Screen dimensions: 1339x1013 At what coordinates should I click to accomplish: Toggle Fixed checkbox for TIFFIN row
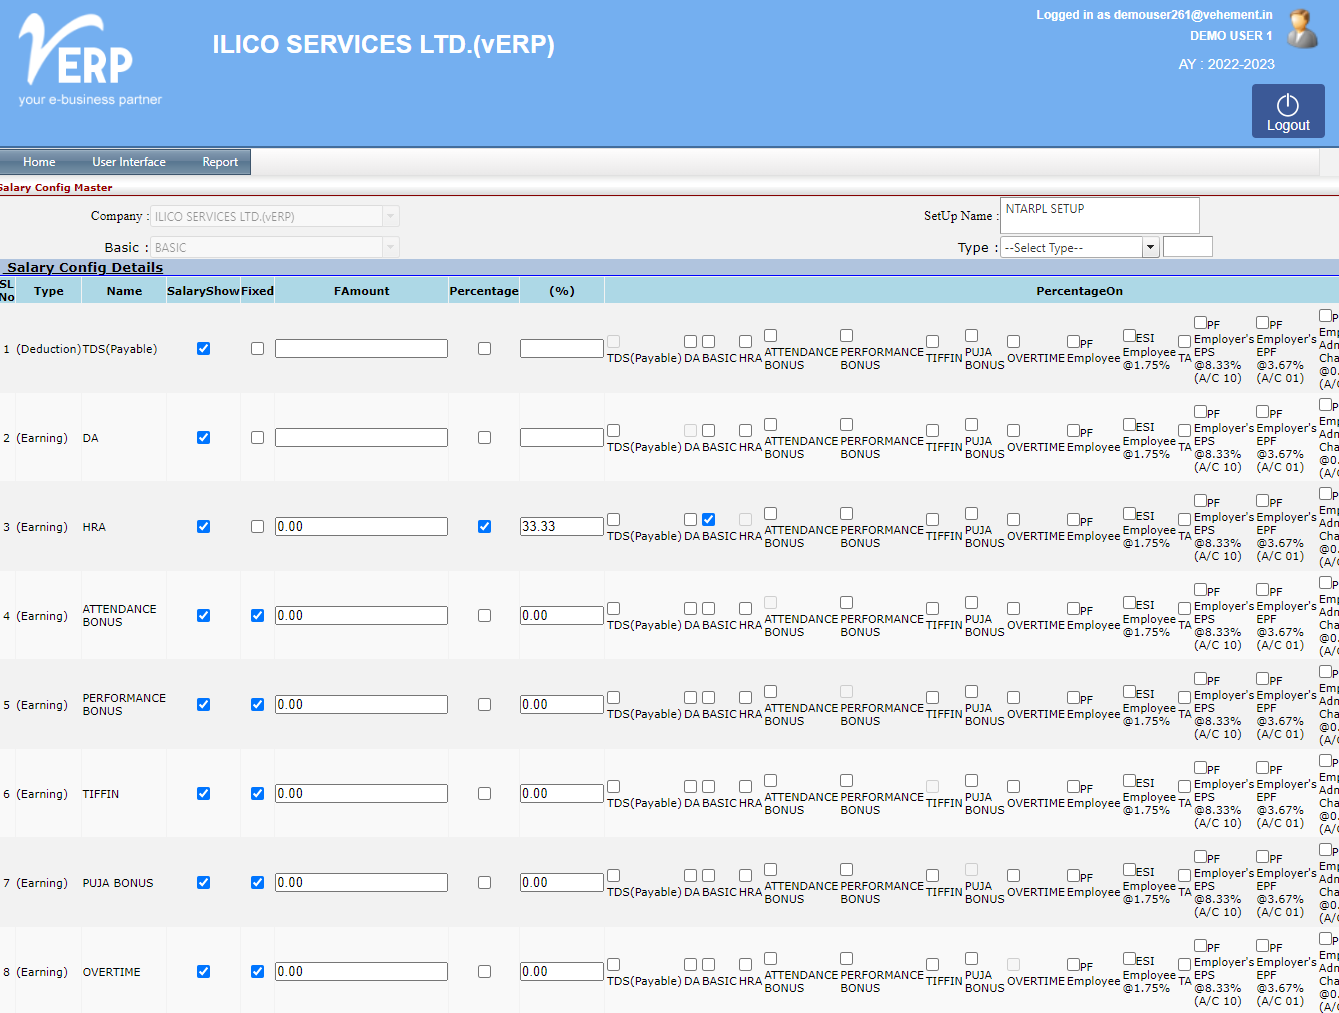pos(257,794)
